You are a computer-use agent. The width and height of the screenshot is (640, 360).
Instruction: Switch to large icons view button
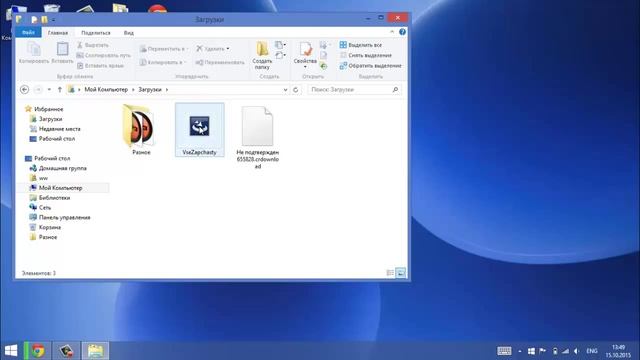[401, 273]
